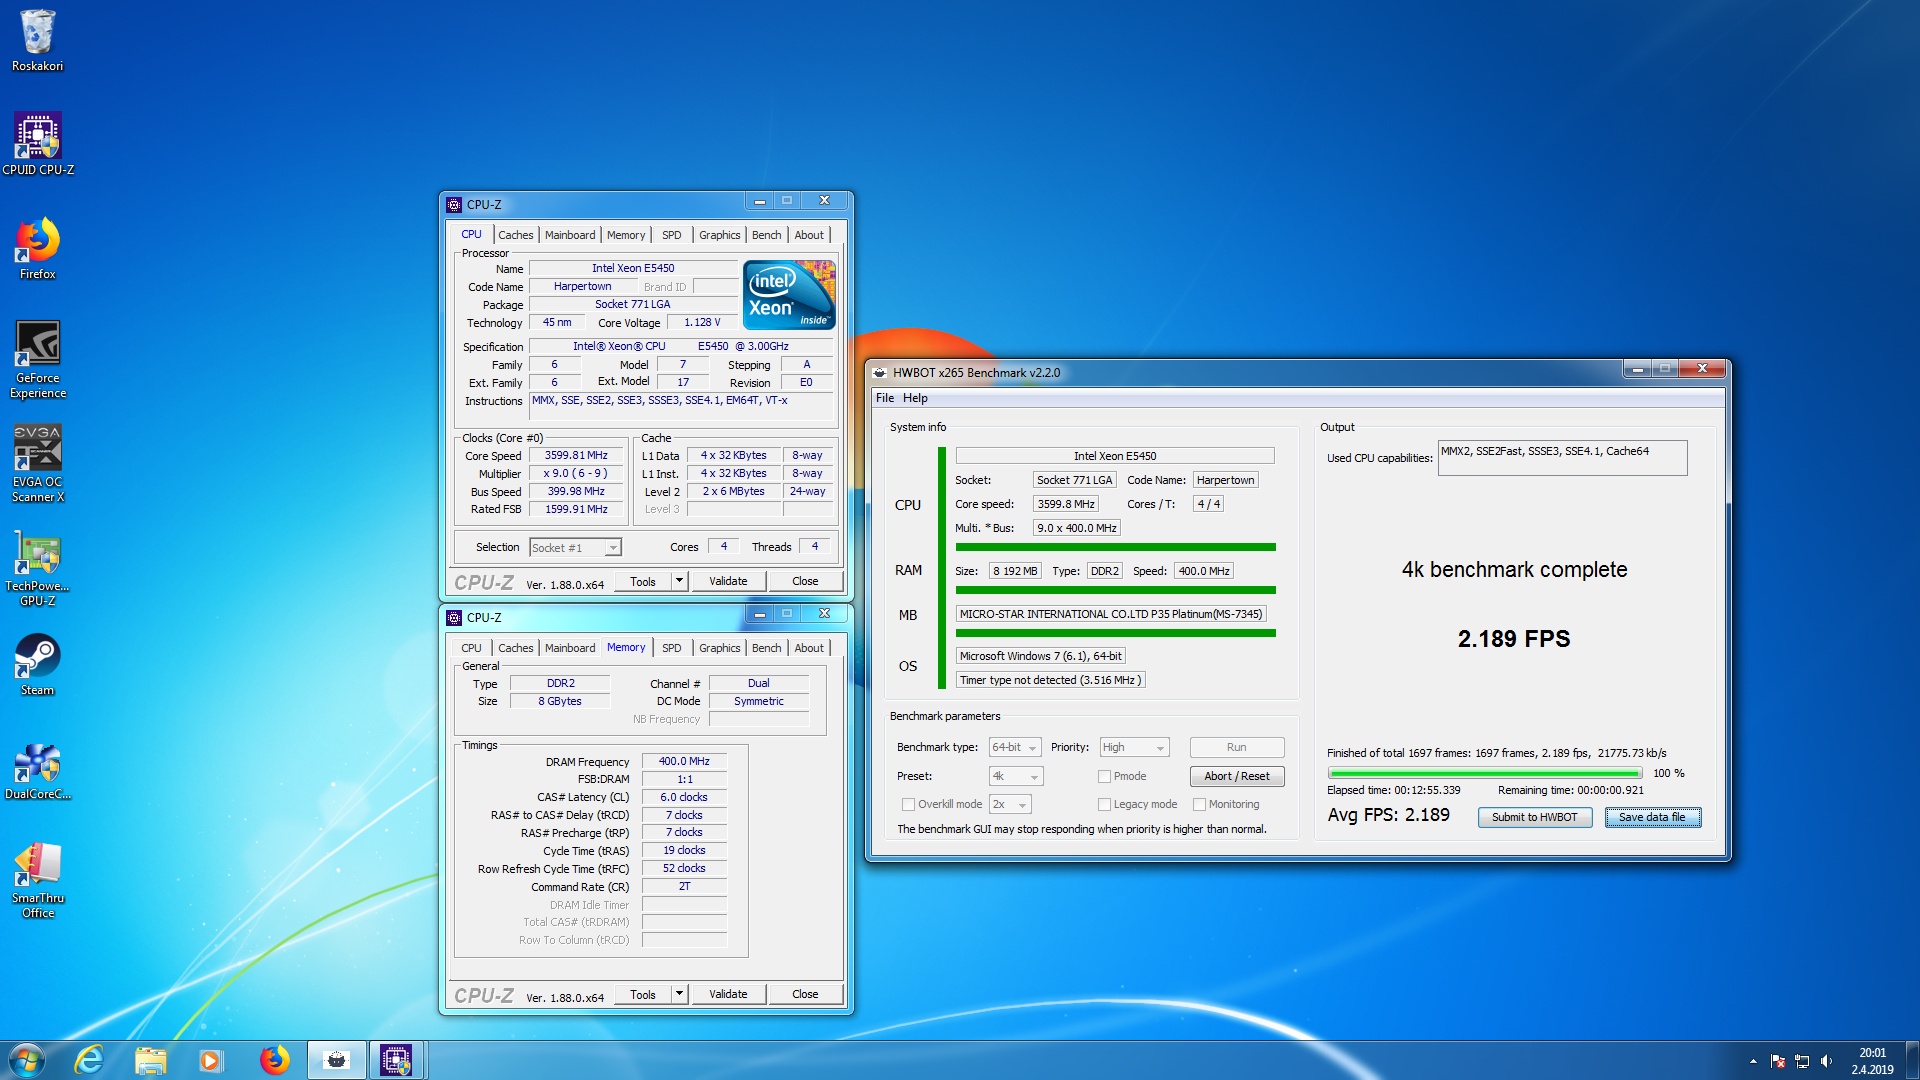
Task: Switch to Caches tab in top CPU-Z
Action: click(516, 235)
